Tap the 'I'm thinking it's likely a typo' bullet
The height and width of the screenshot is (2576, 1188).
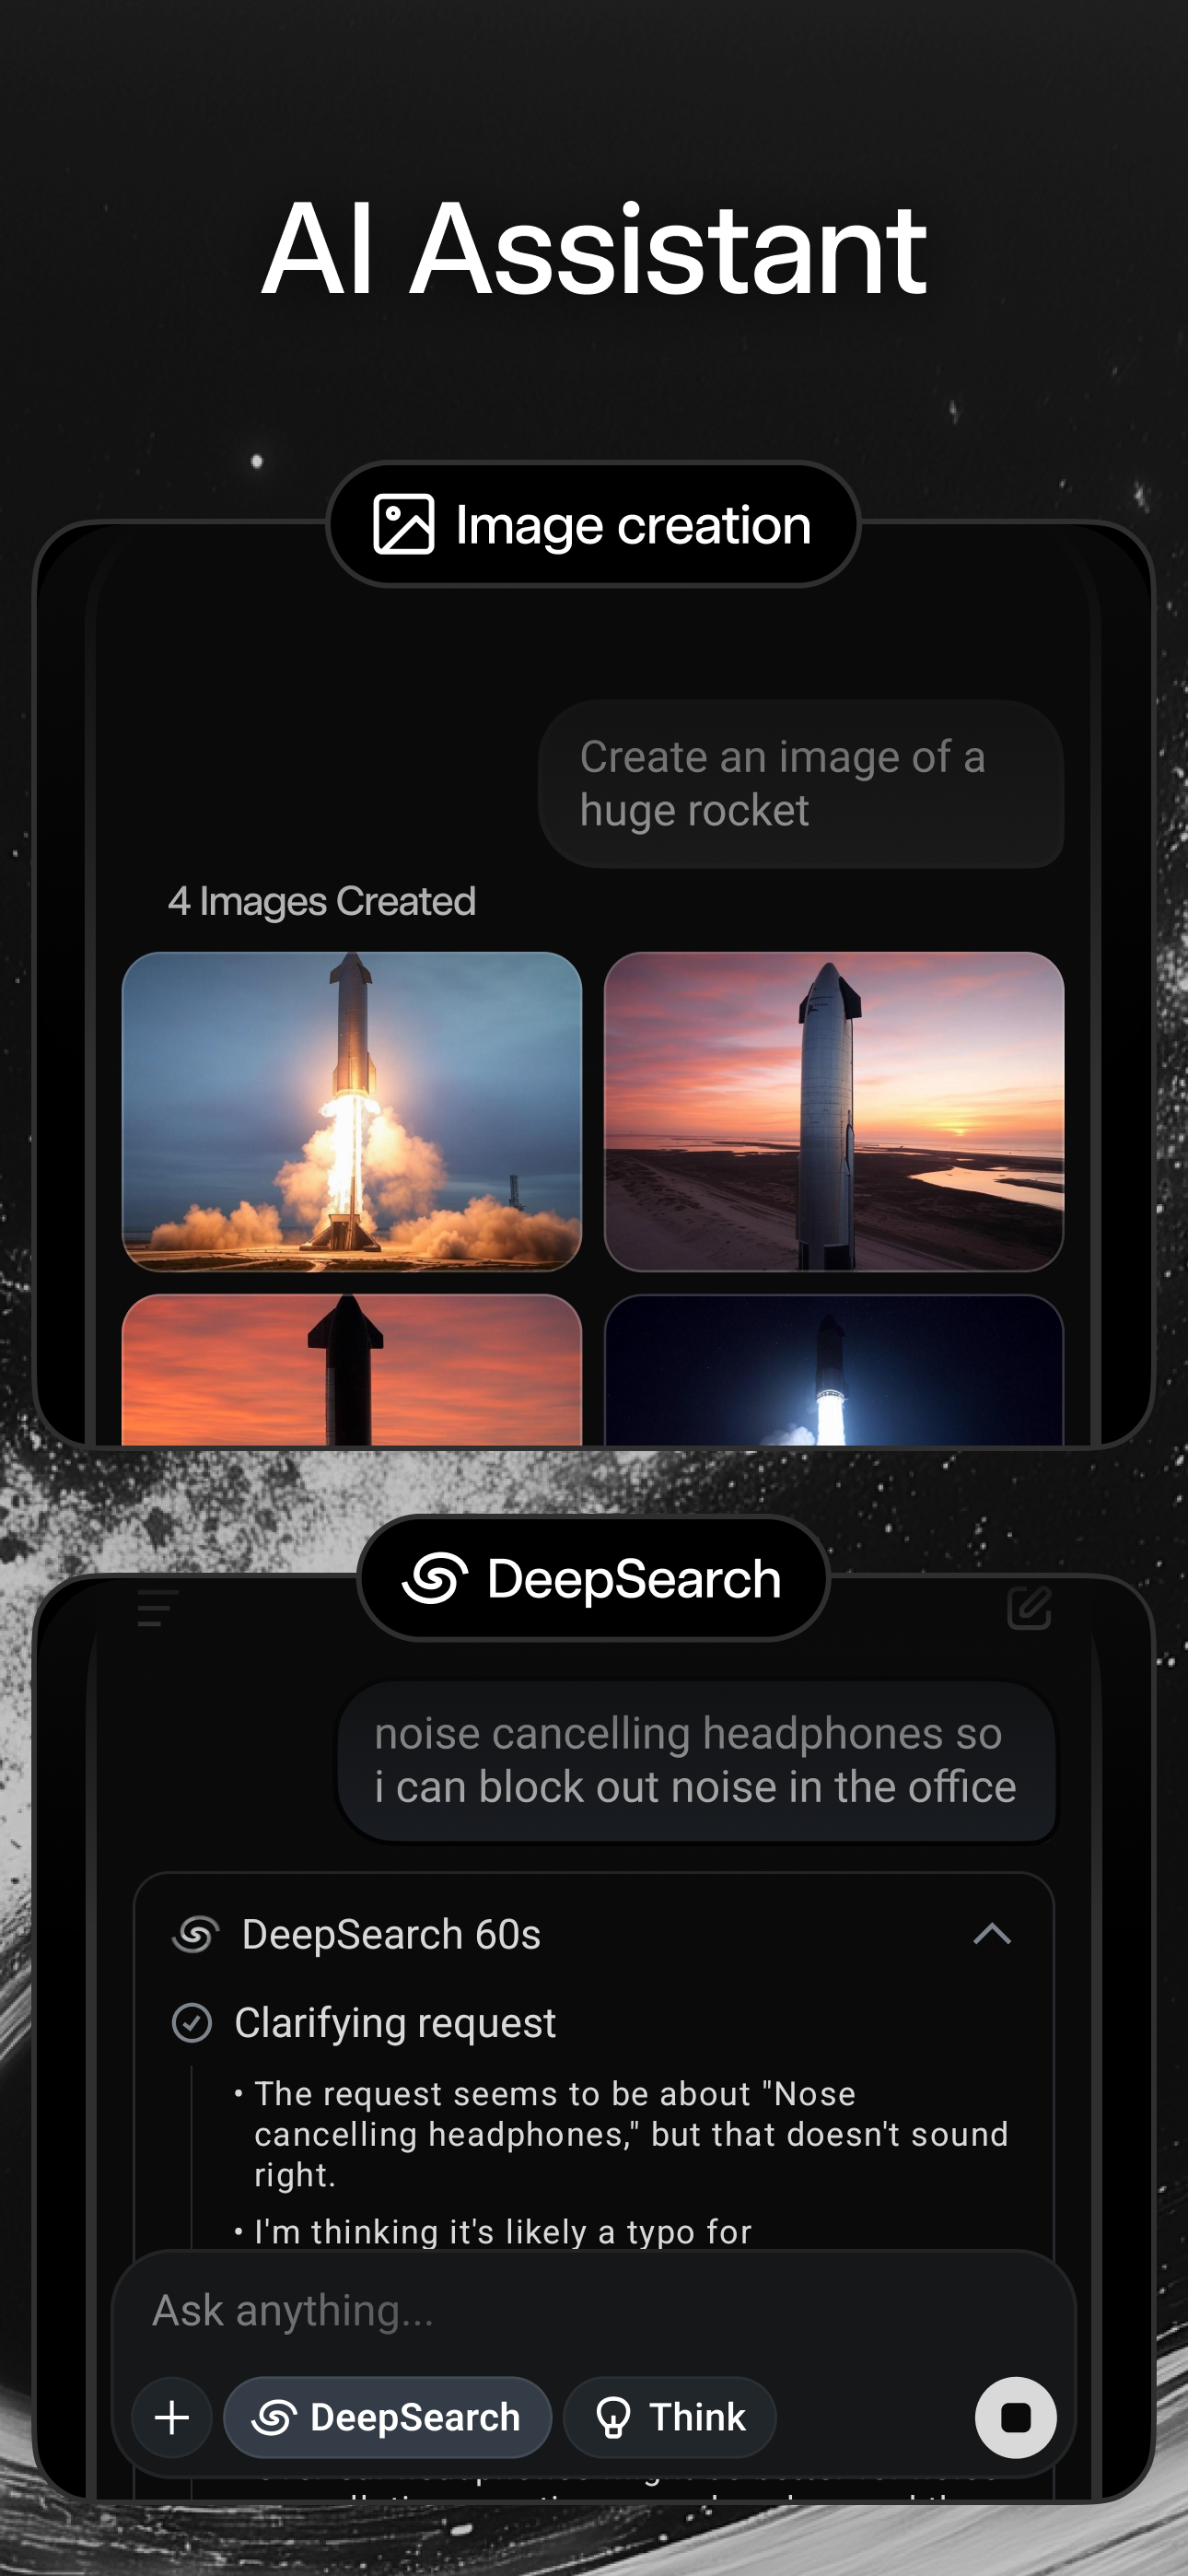(492, 2231)
